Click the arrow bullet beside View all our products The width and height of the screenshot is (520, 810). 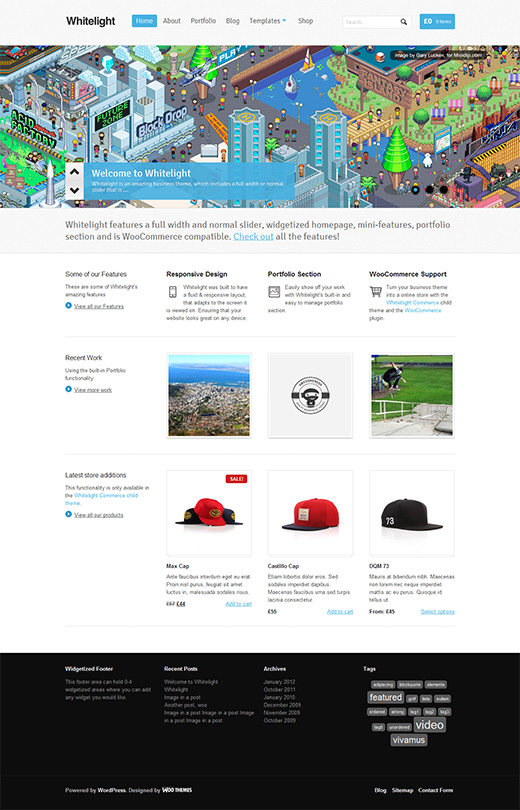(x=68, y=514)
